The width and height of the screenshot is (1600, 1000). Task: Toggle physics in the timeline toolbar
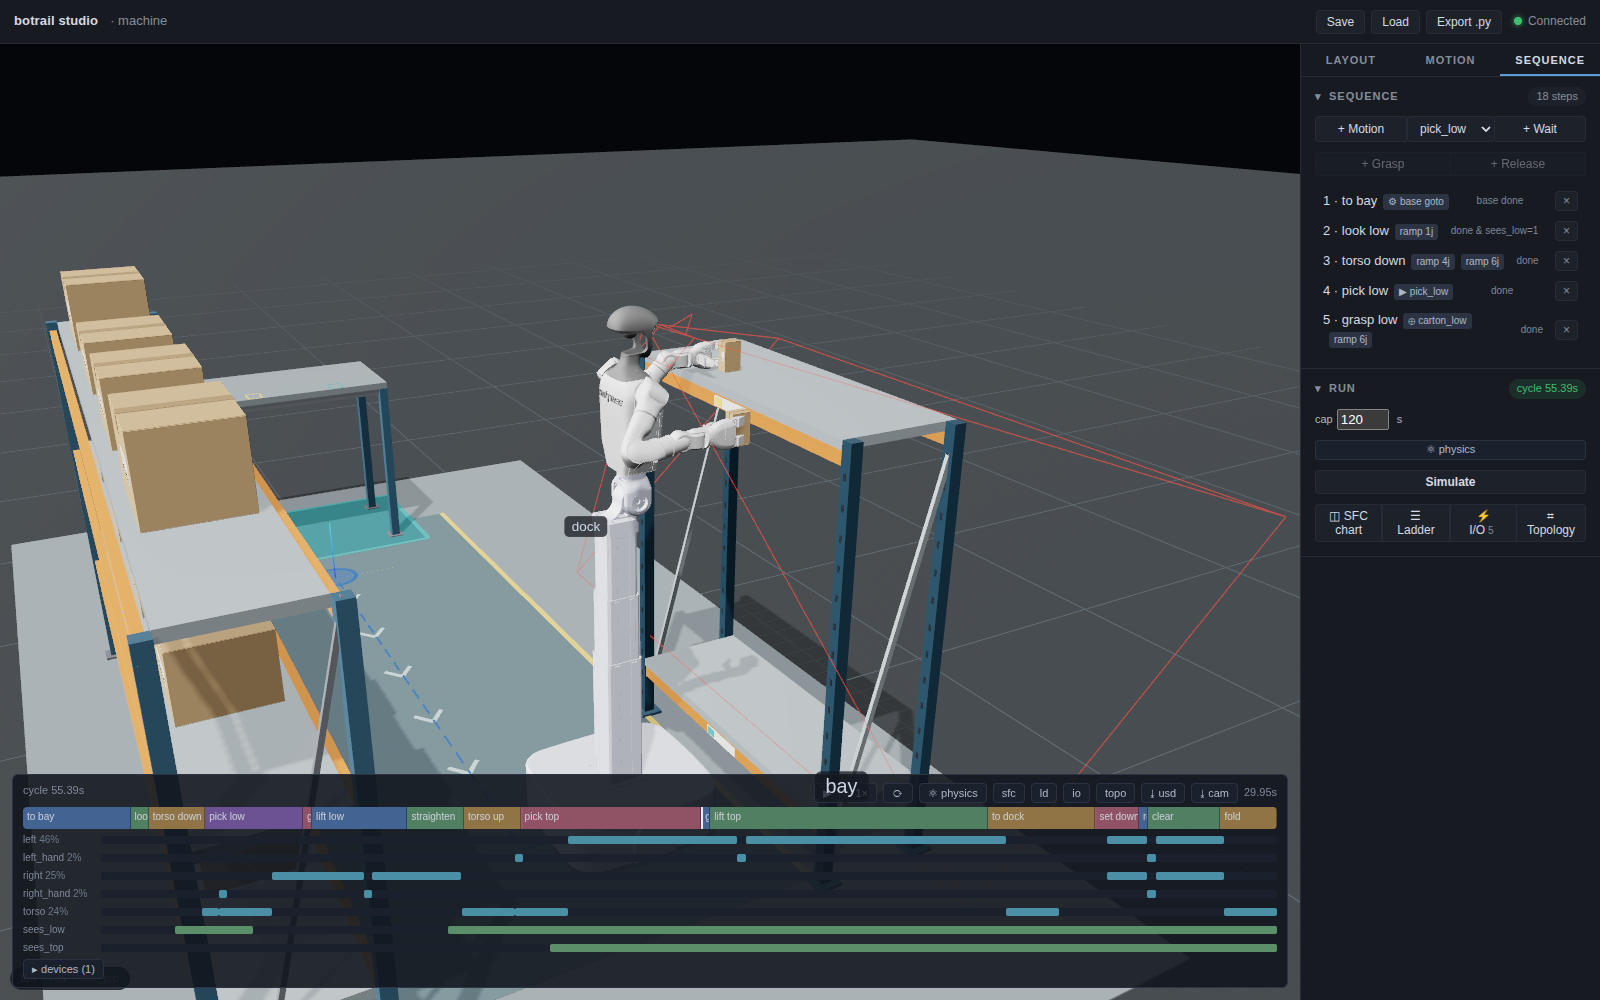pos(953,793)
